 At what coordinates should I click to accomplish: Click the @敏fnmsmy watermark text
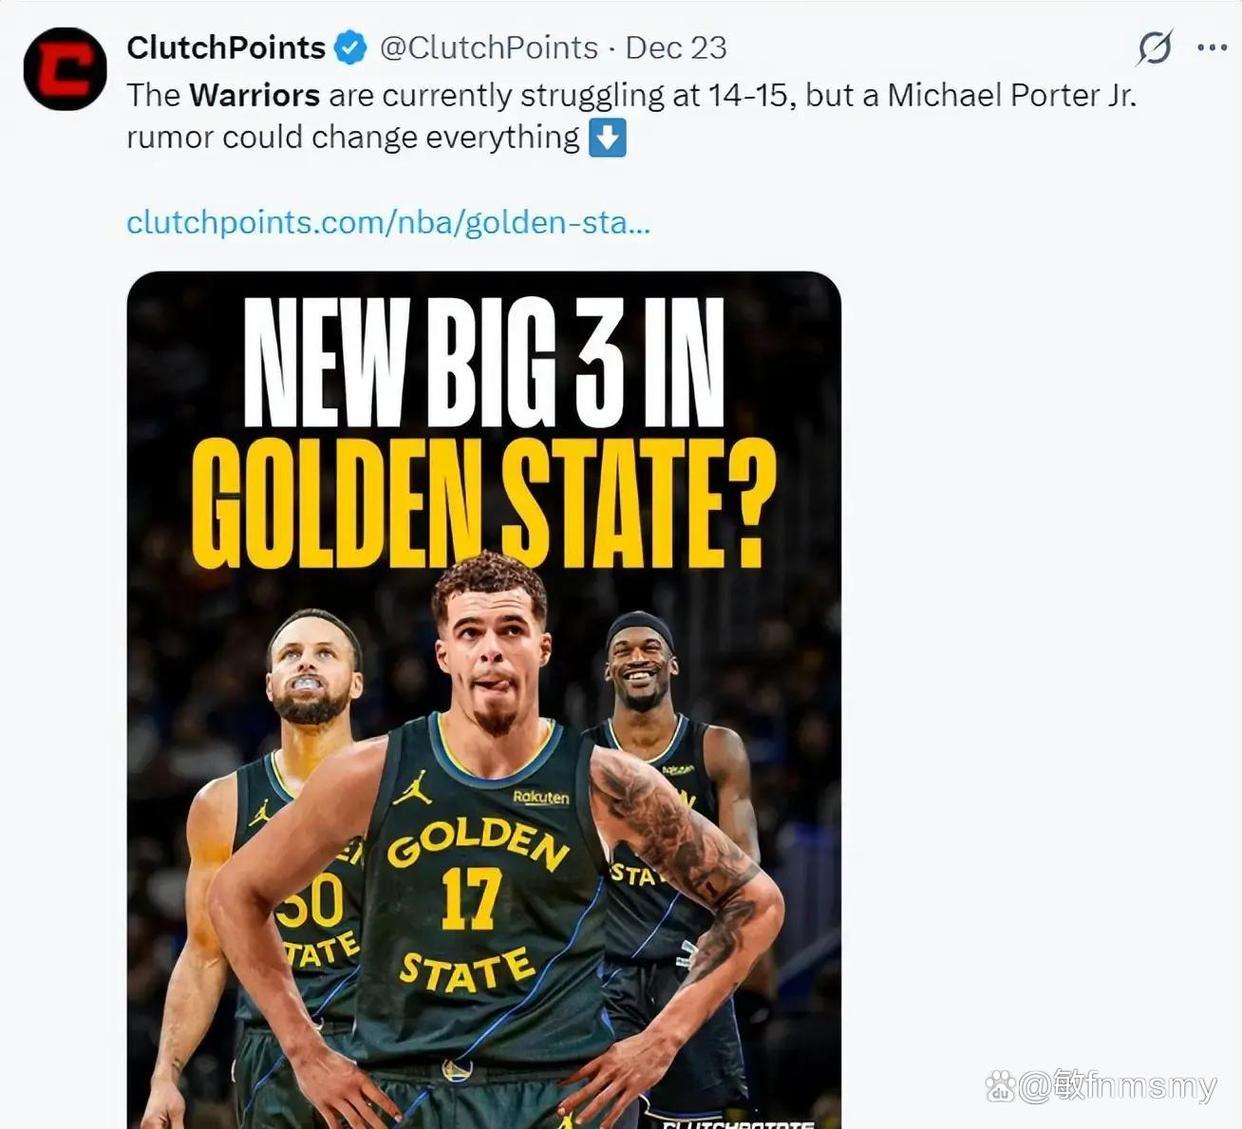click(1118, 1085)
